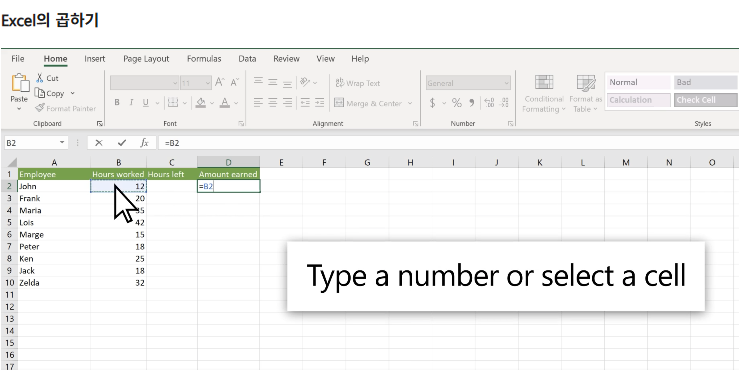The width and height of the screenshot is (739, 370).
Task: Expand the number format General dropdown
Action: click(506, 83)
